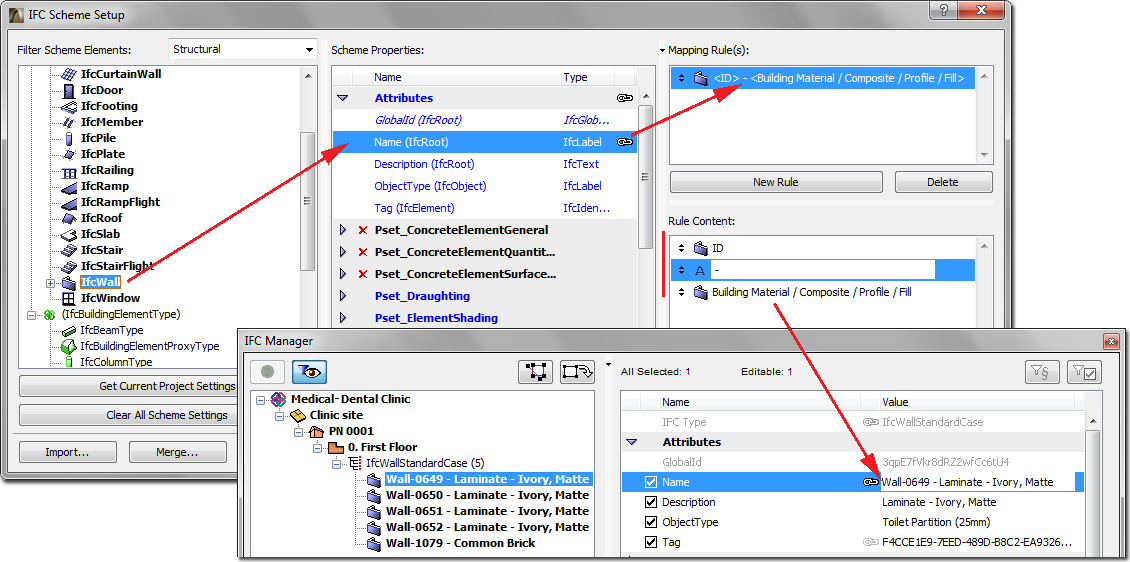Select Building Material rule content item
1130x562 pixels.
822,293
